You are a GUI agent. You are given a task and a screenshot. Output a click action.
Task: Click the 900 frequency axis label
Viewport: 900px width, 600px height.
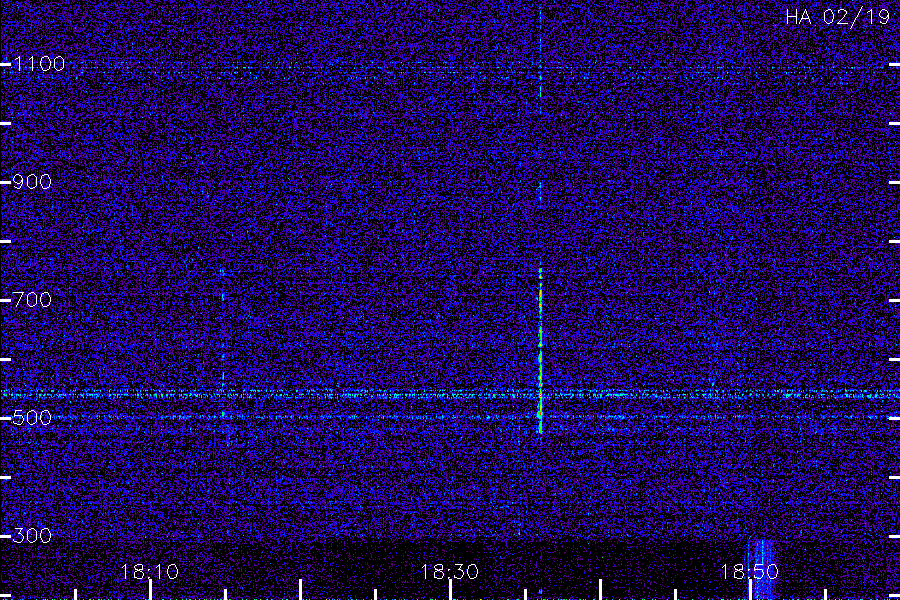click(x=32, y=182)
